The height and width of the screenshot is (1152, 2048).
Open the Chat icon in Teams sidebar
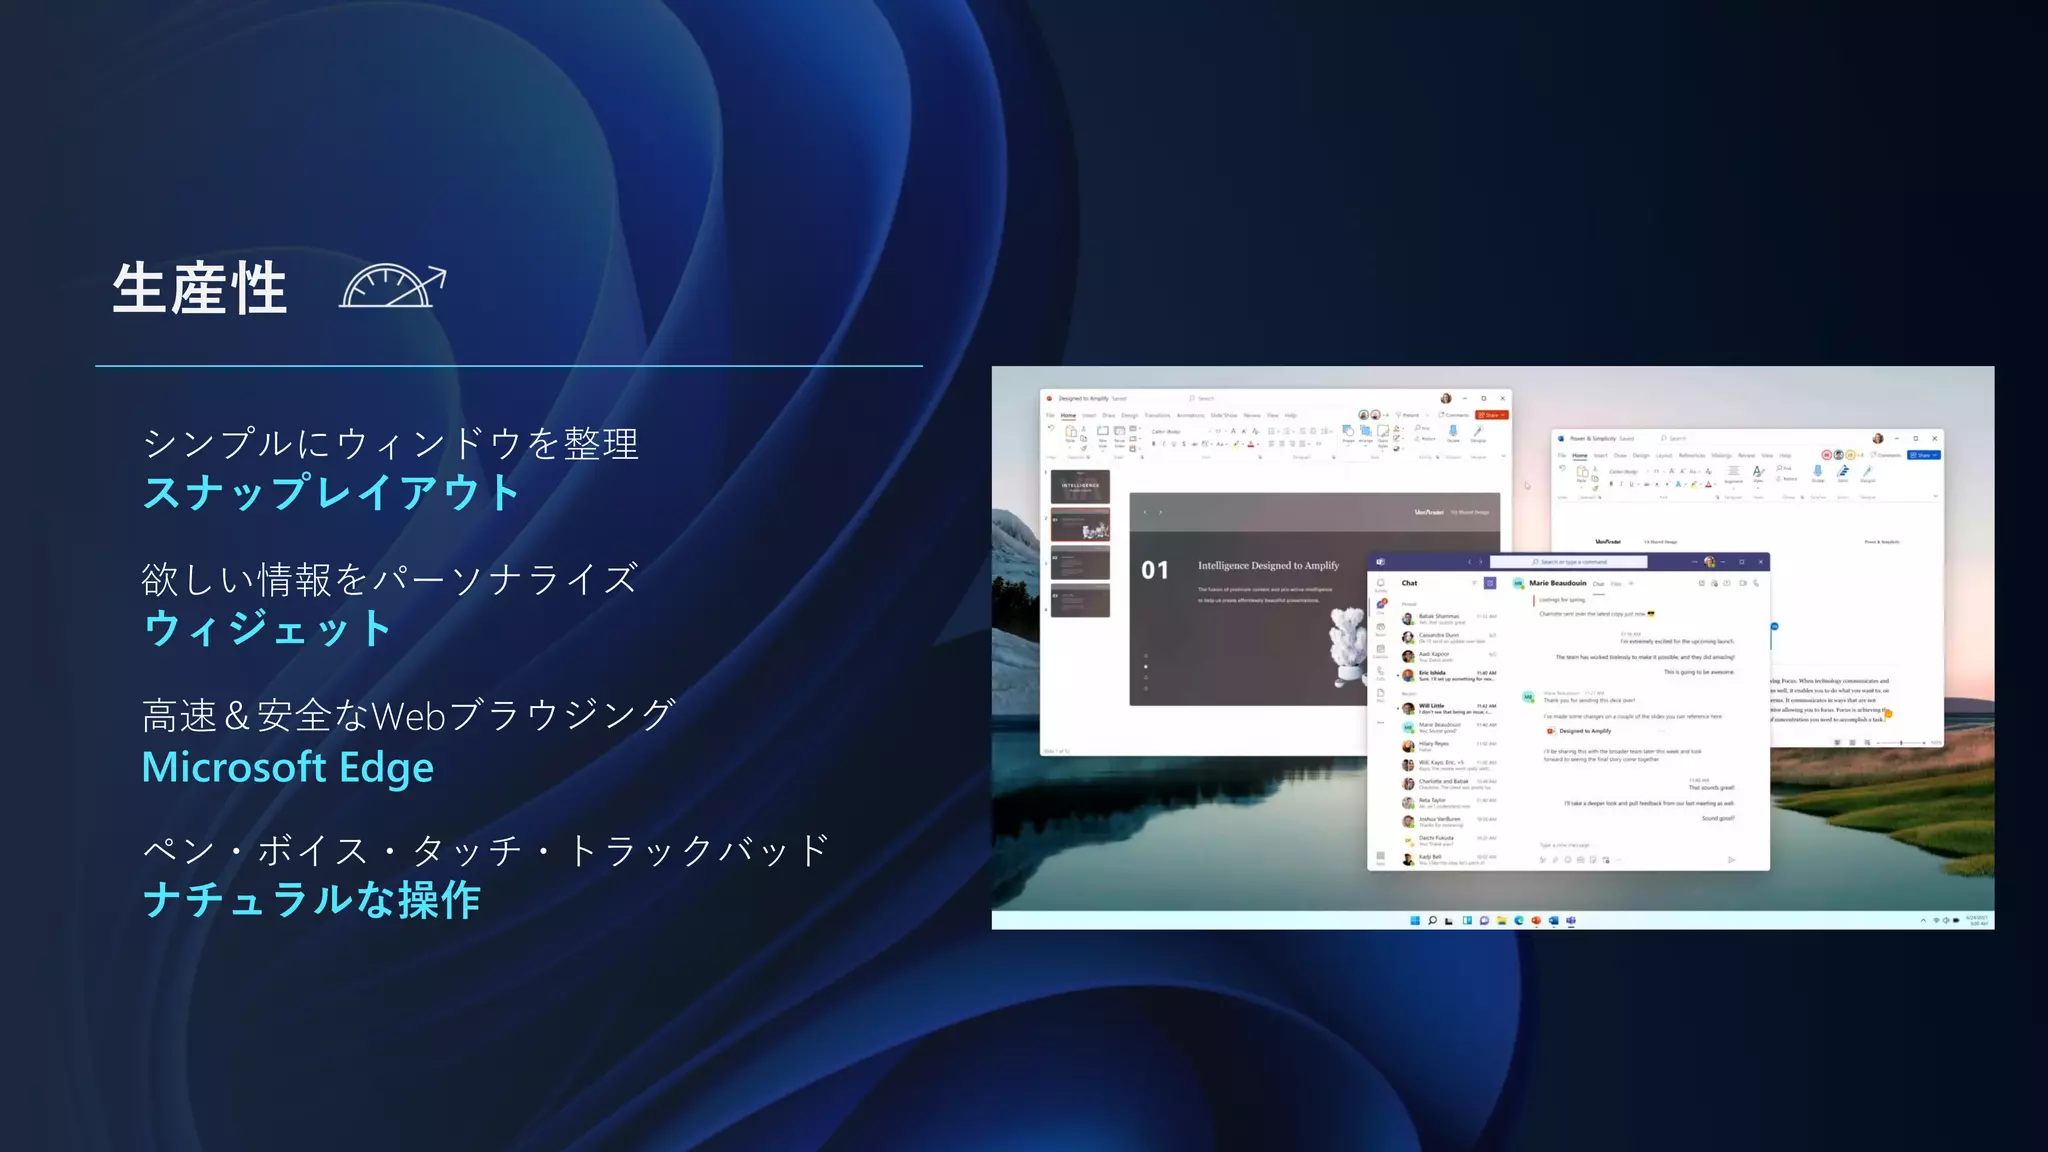pyautogui.click(x=1380, y=606)
